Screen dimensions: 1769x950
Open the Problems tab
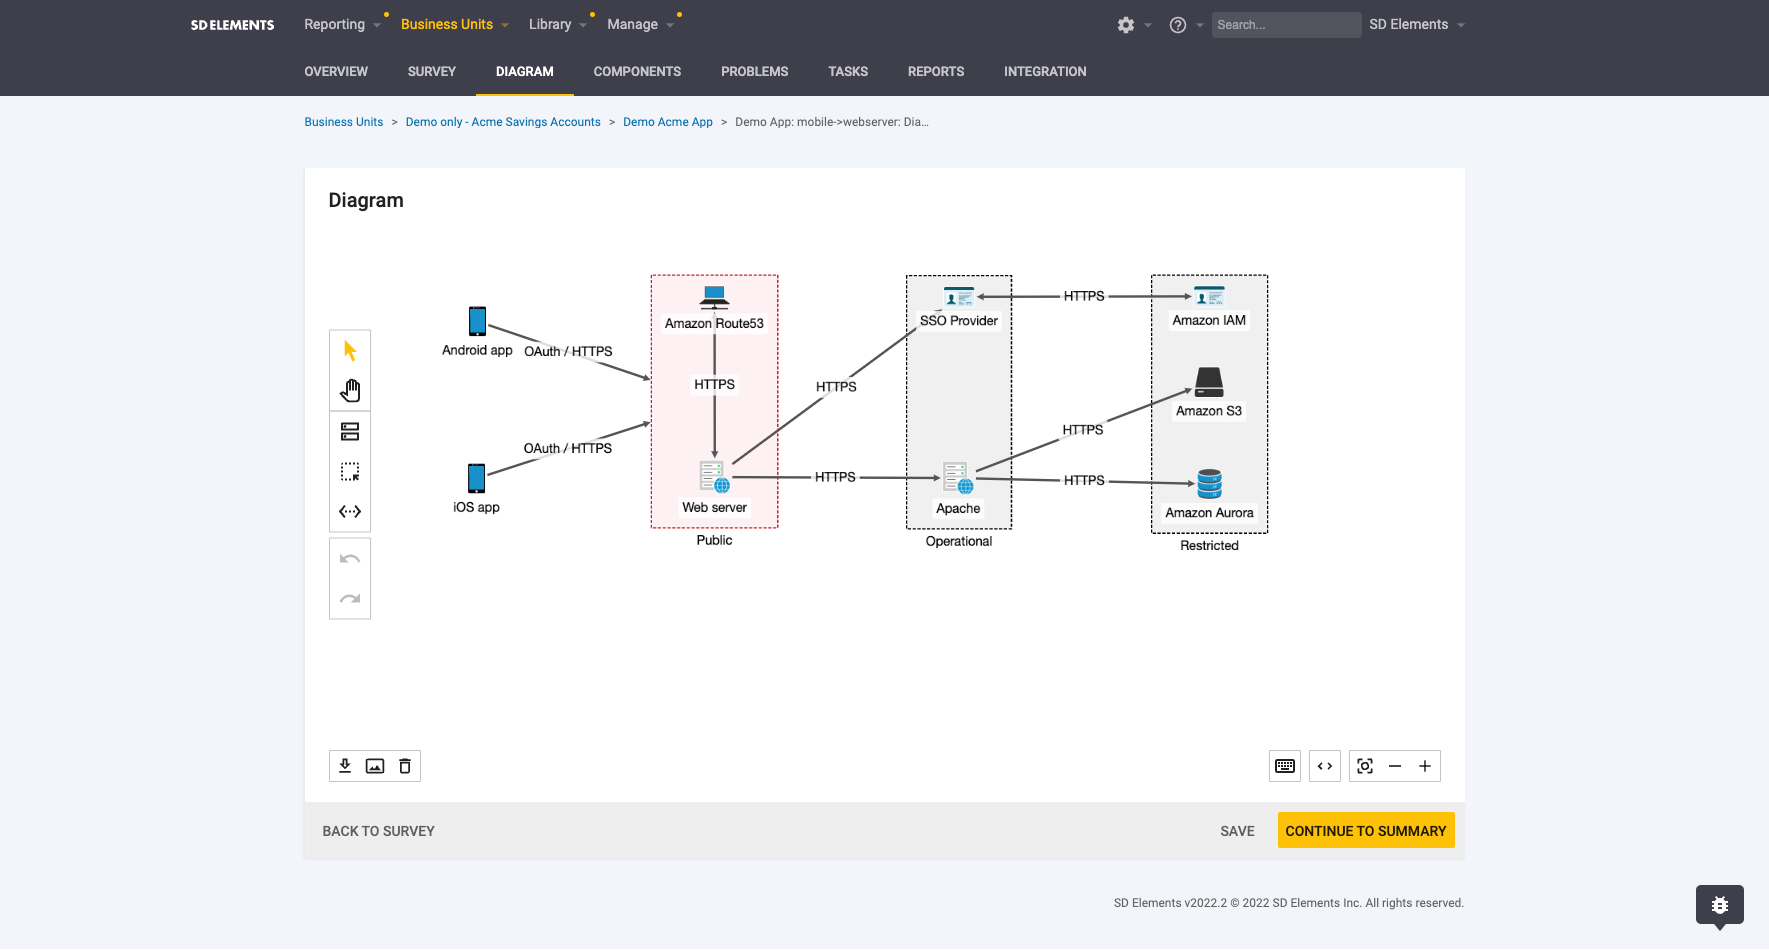(x=755, y=72)
